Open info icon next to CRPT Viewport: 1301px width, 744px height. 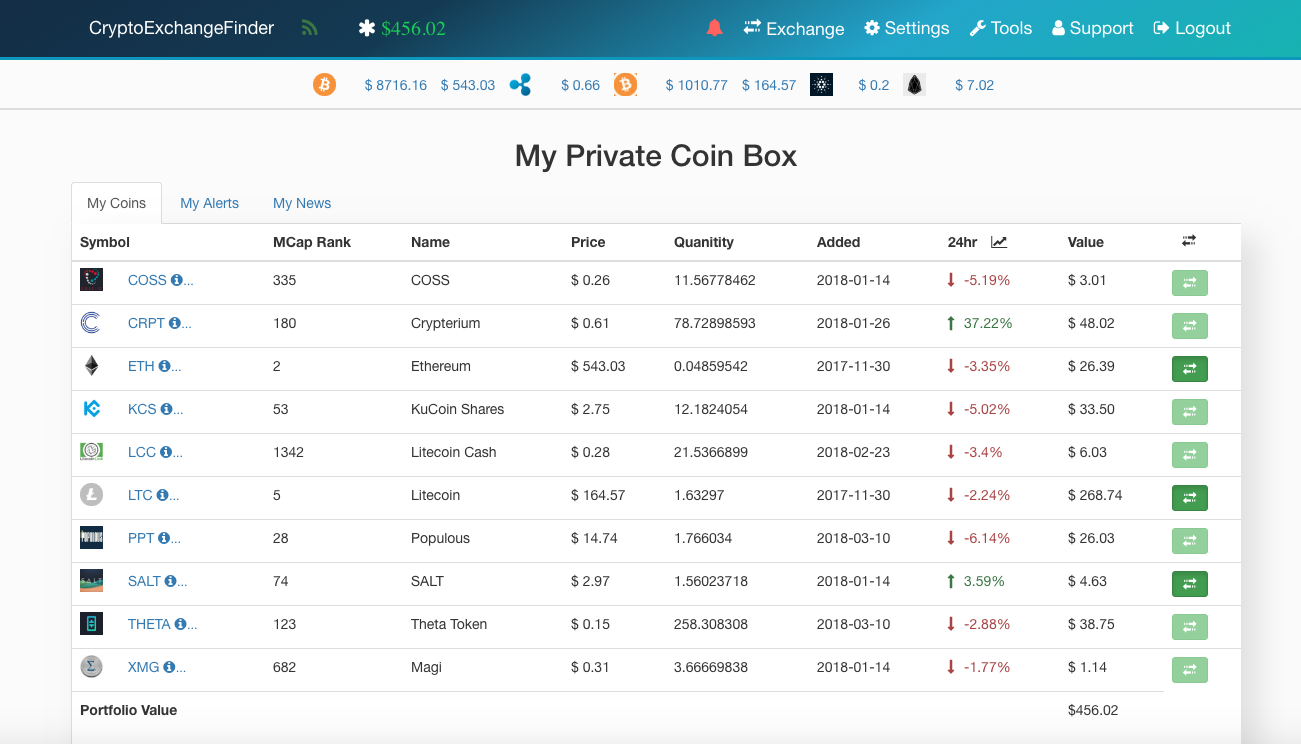tap(174, 323)
